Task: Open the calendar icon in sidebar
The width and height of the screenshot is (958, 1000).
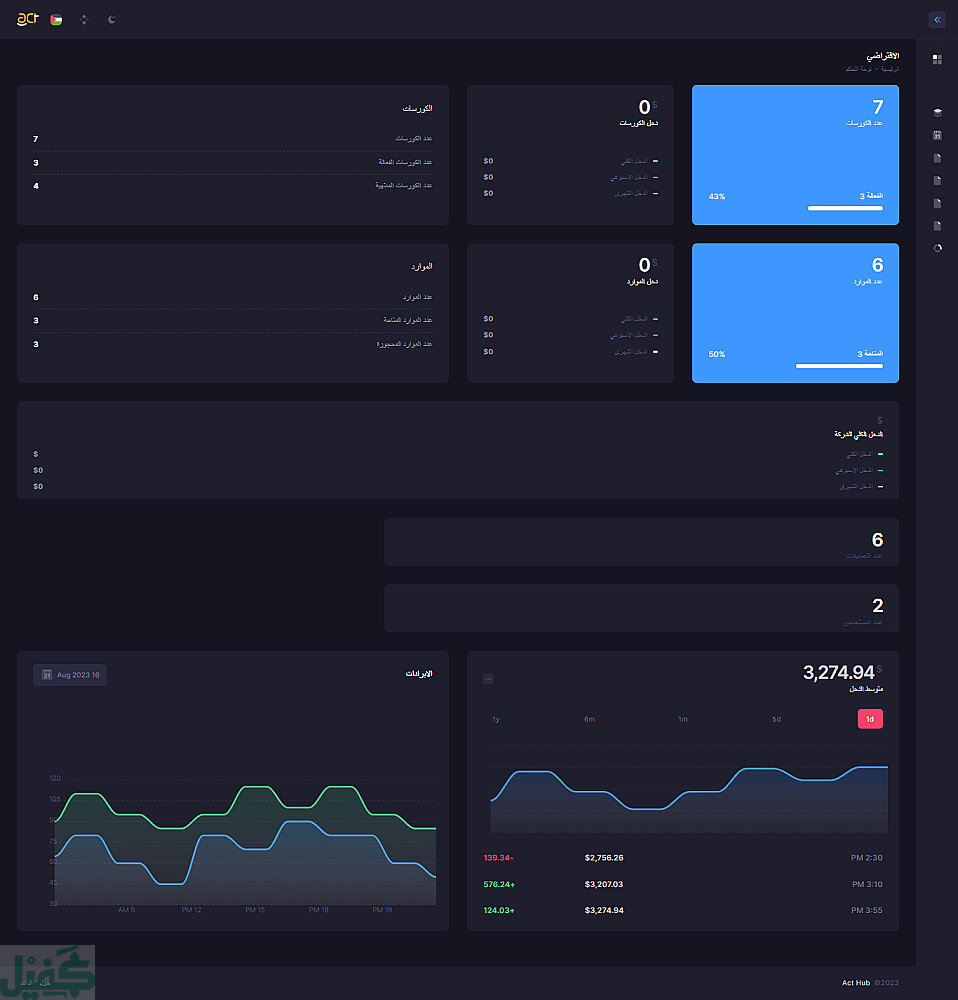Action: [x=937, y=135]
